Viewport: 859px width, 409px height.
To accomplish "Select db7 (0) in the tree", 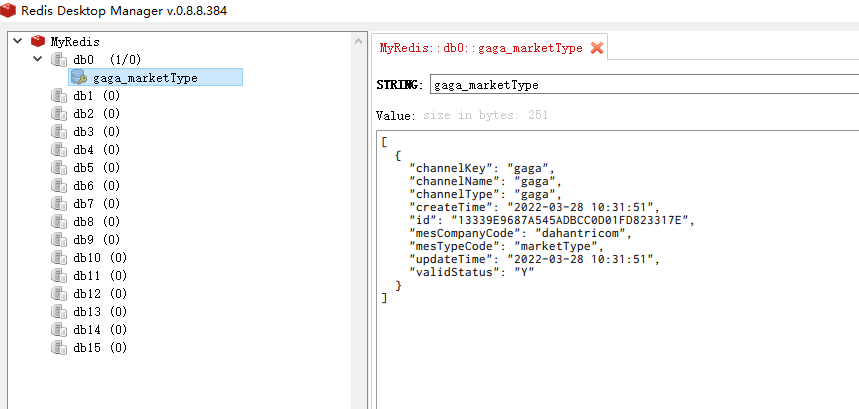I will pos(96,204).
